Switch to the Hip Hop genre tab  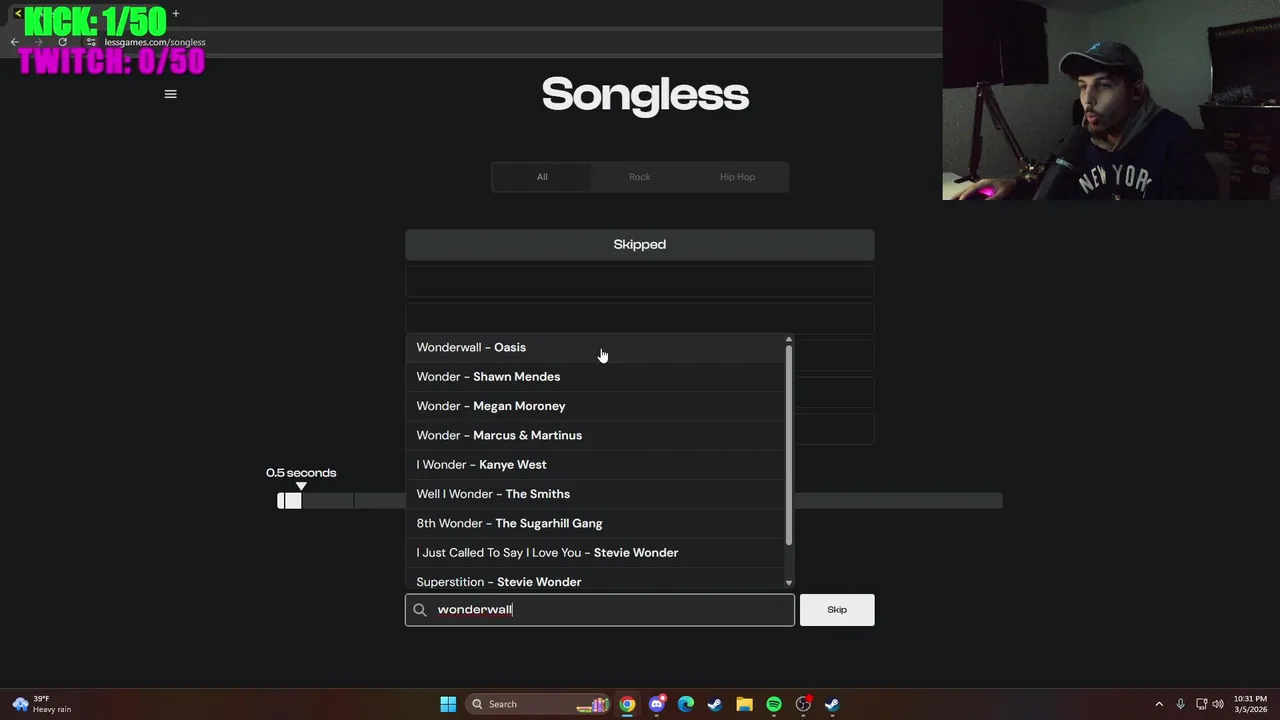point(737,177)
